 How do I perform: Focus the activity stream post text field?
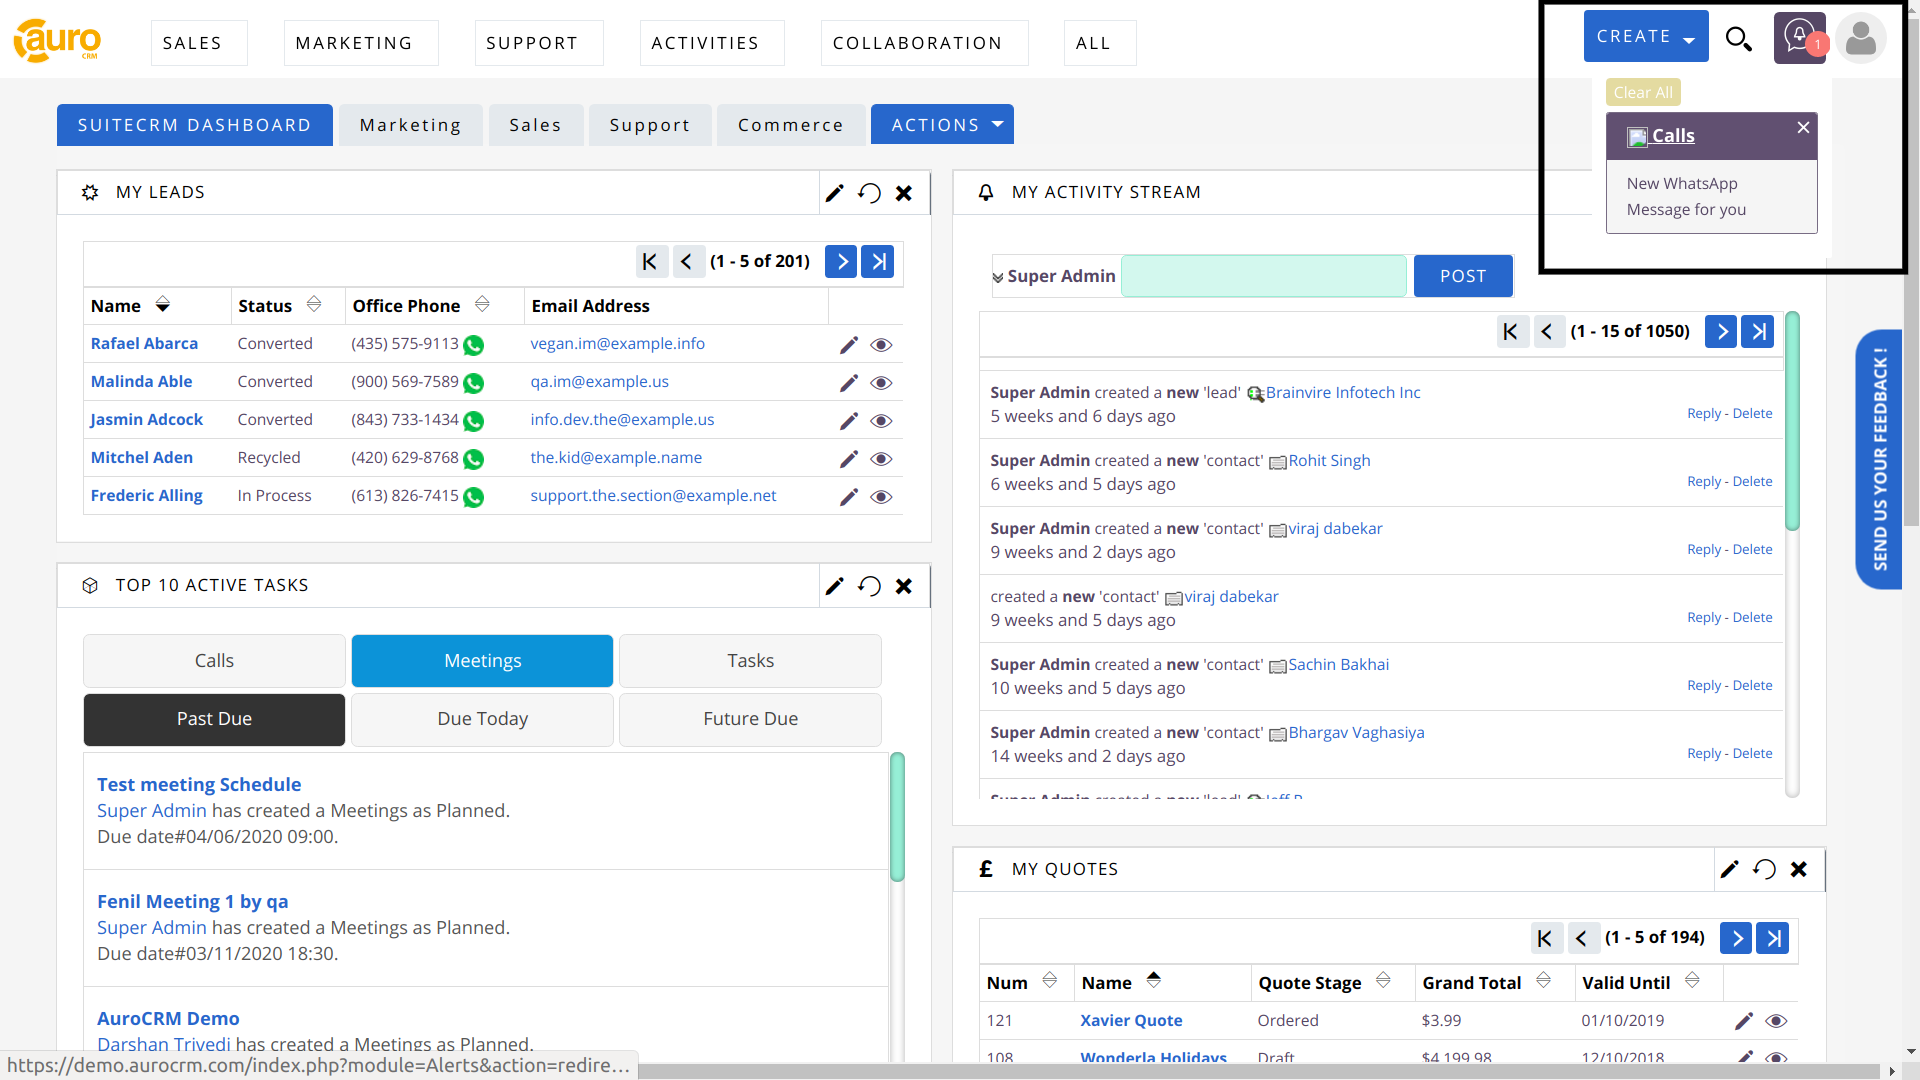1264,276
